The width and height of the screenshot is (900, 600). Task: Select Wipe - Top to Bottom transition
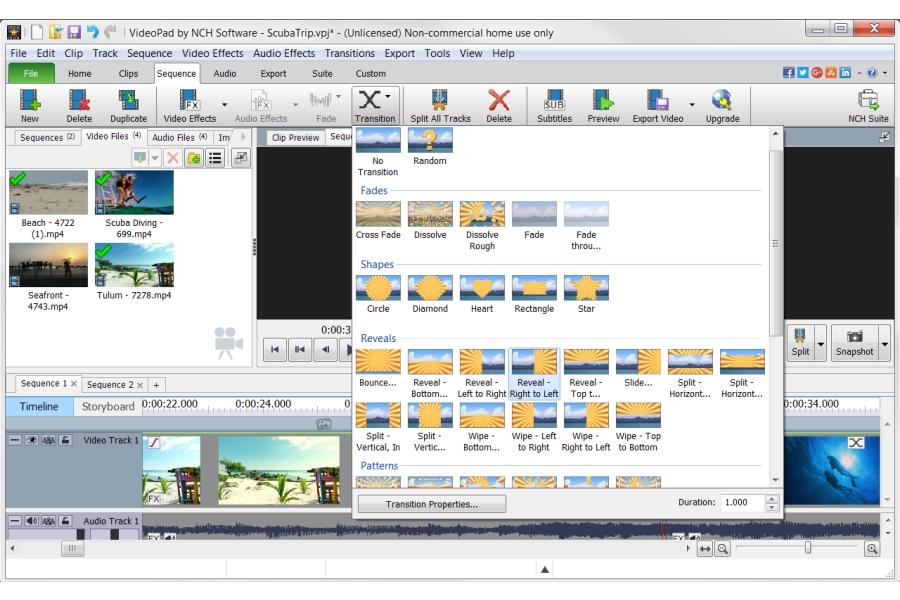point(638,427)
